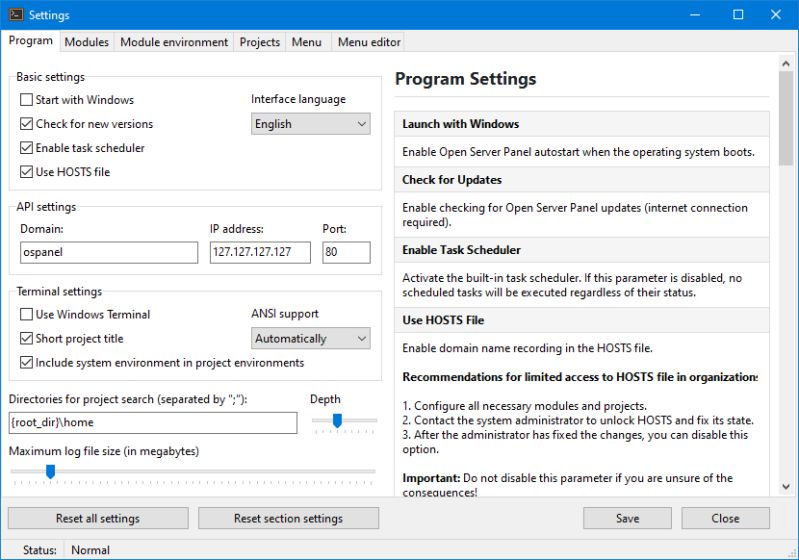Click the Program Settings title
799x560 pixels.
(465, 79)
